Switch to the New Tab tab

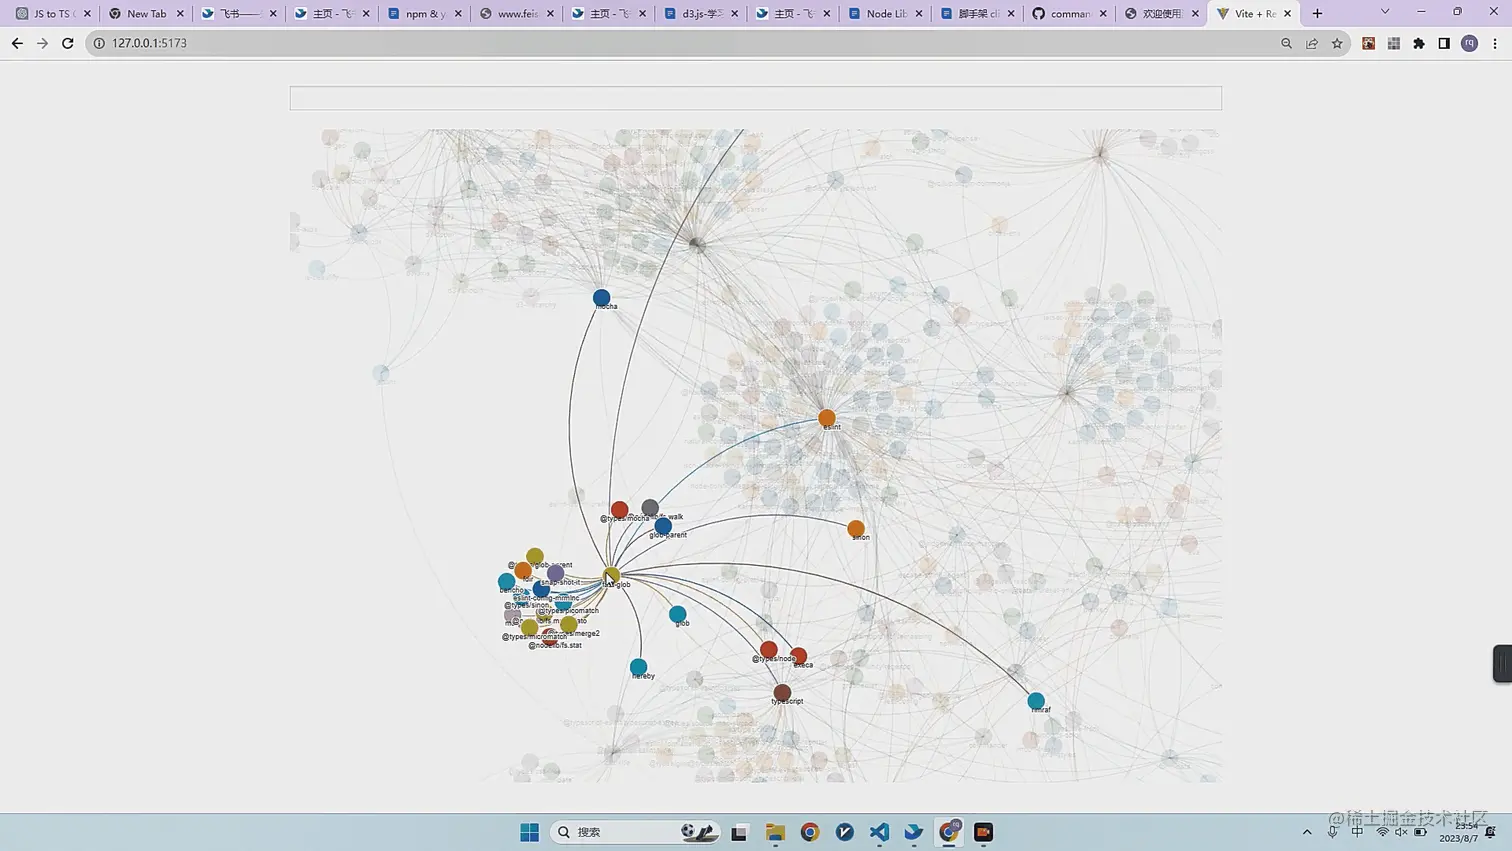click(x=146, y=14)
